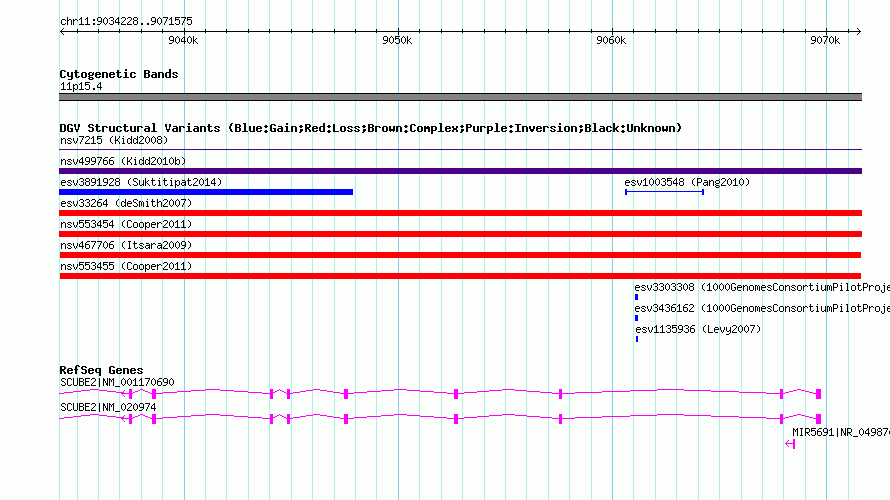Click the DGV Structural Variants track title
Screen dimensions: 890x500
(371, 128)
